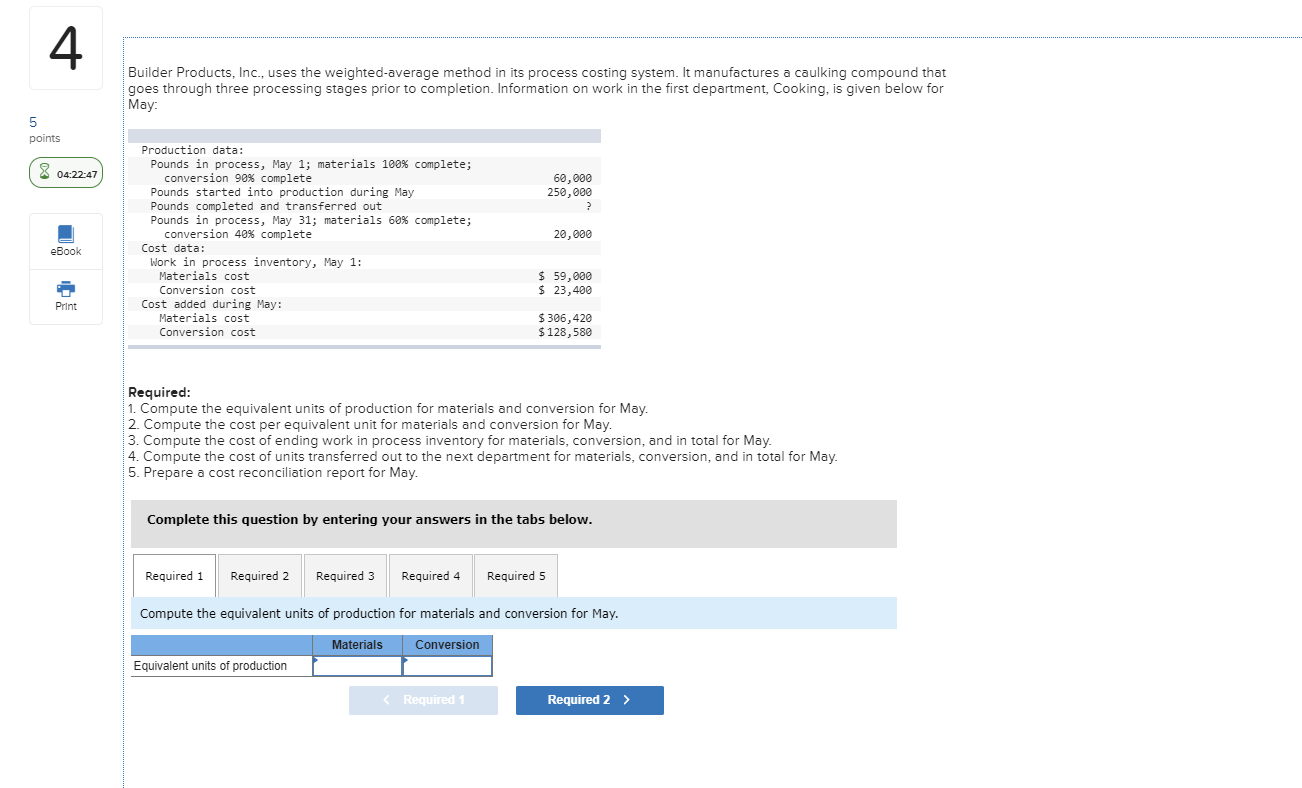Click requirement 5 cost reconciliation text
This screenshot has width=1302, height=788.
[273, 472]
